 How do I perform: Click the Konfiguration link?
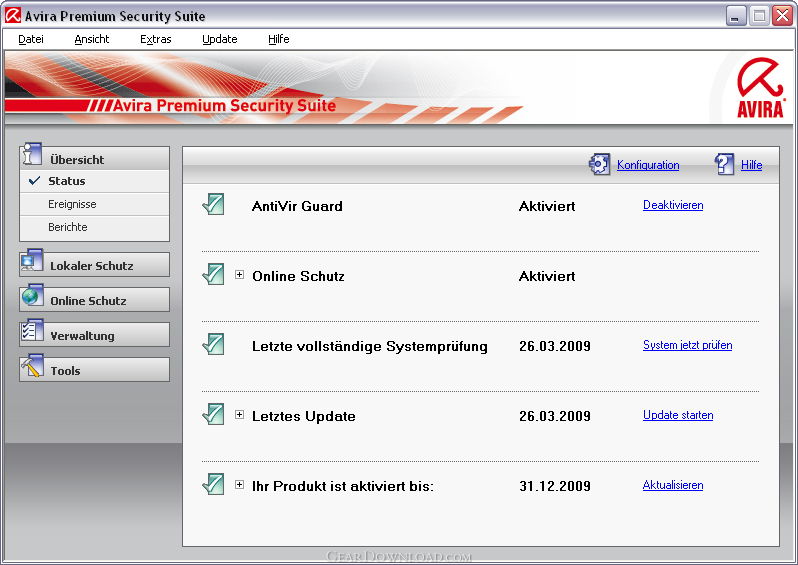(648, 165)
